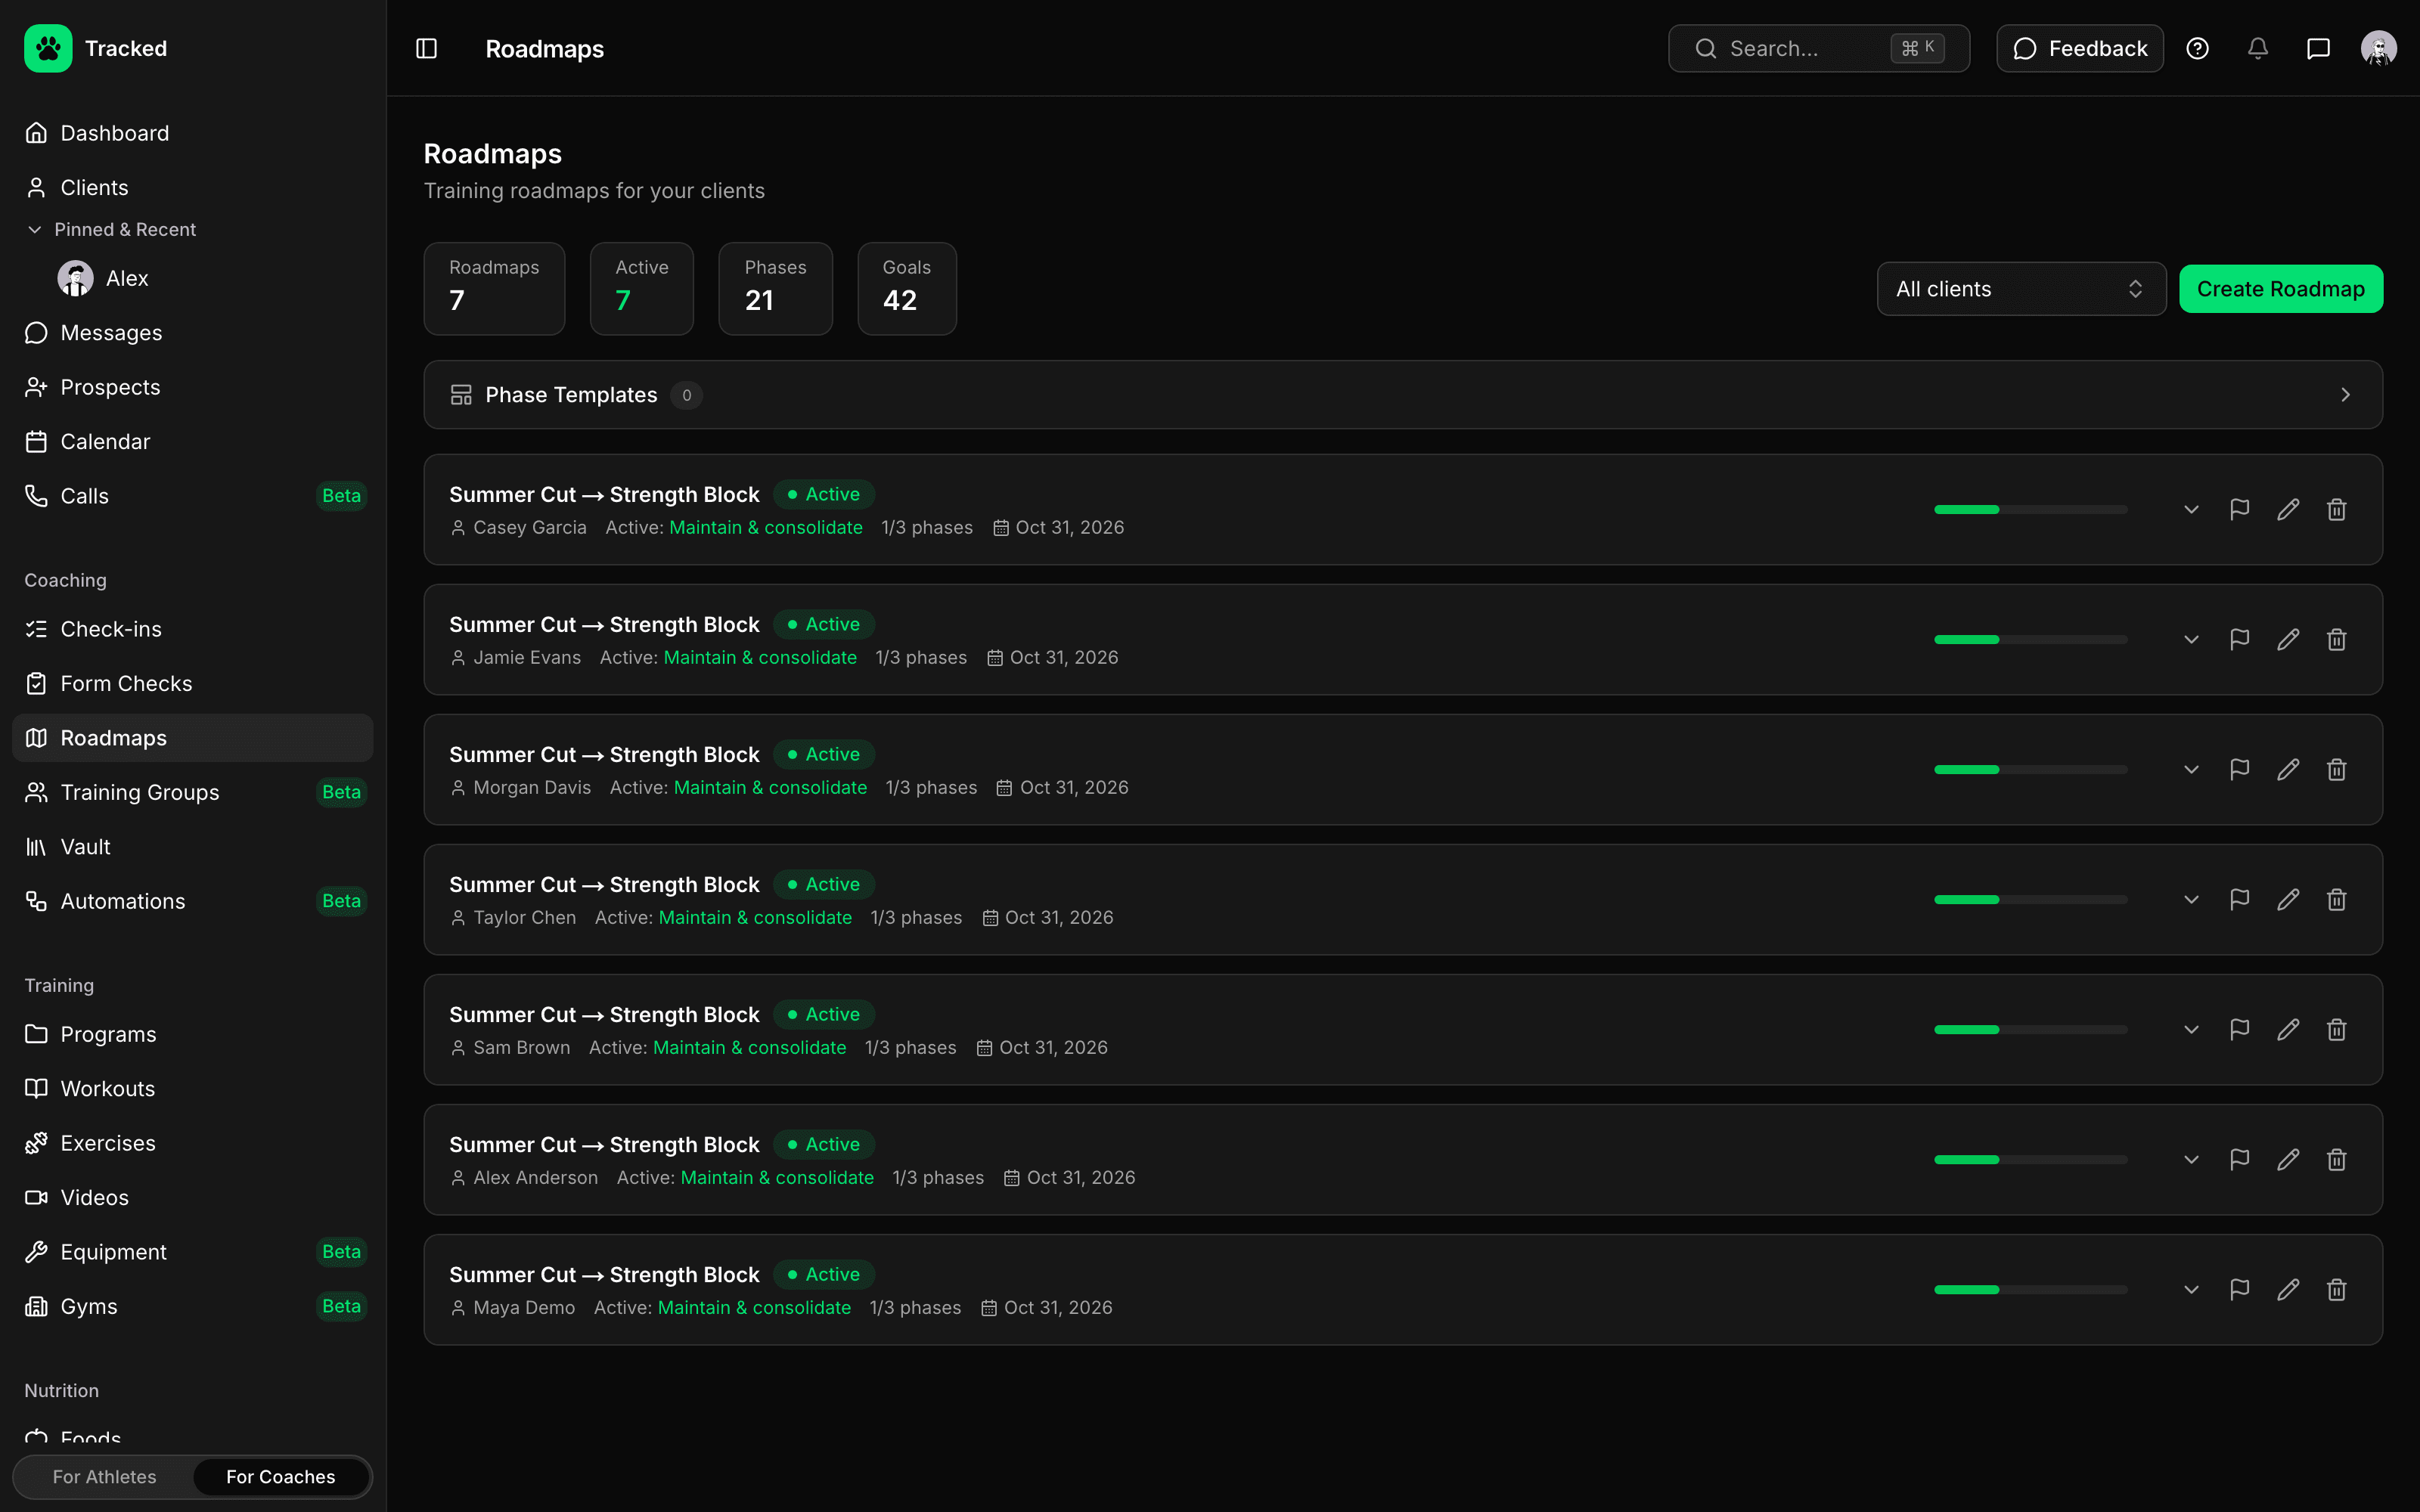
Task: Open Check-ins in sidebar
Action: 192,629
